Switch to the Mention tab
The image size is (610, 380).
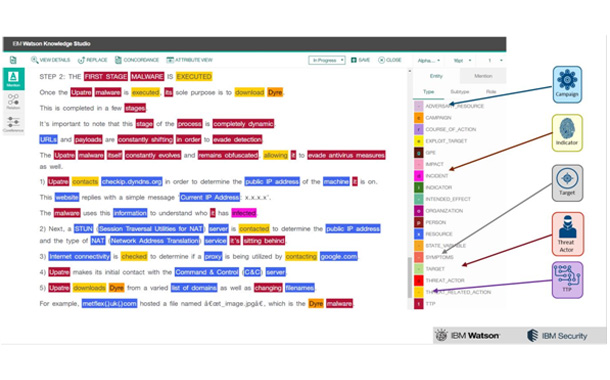tap(483, 76)
